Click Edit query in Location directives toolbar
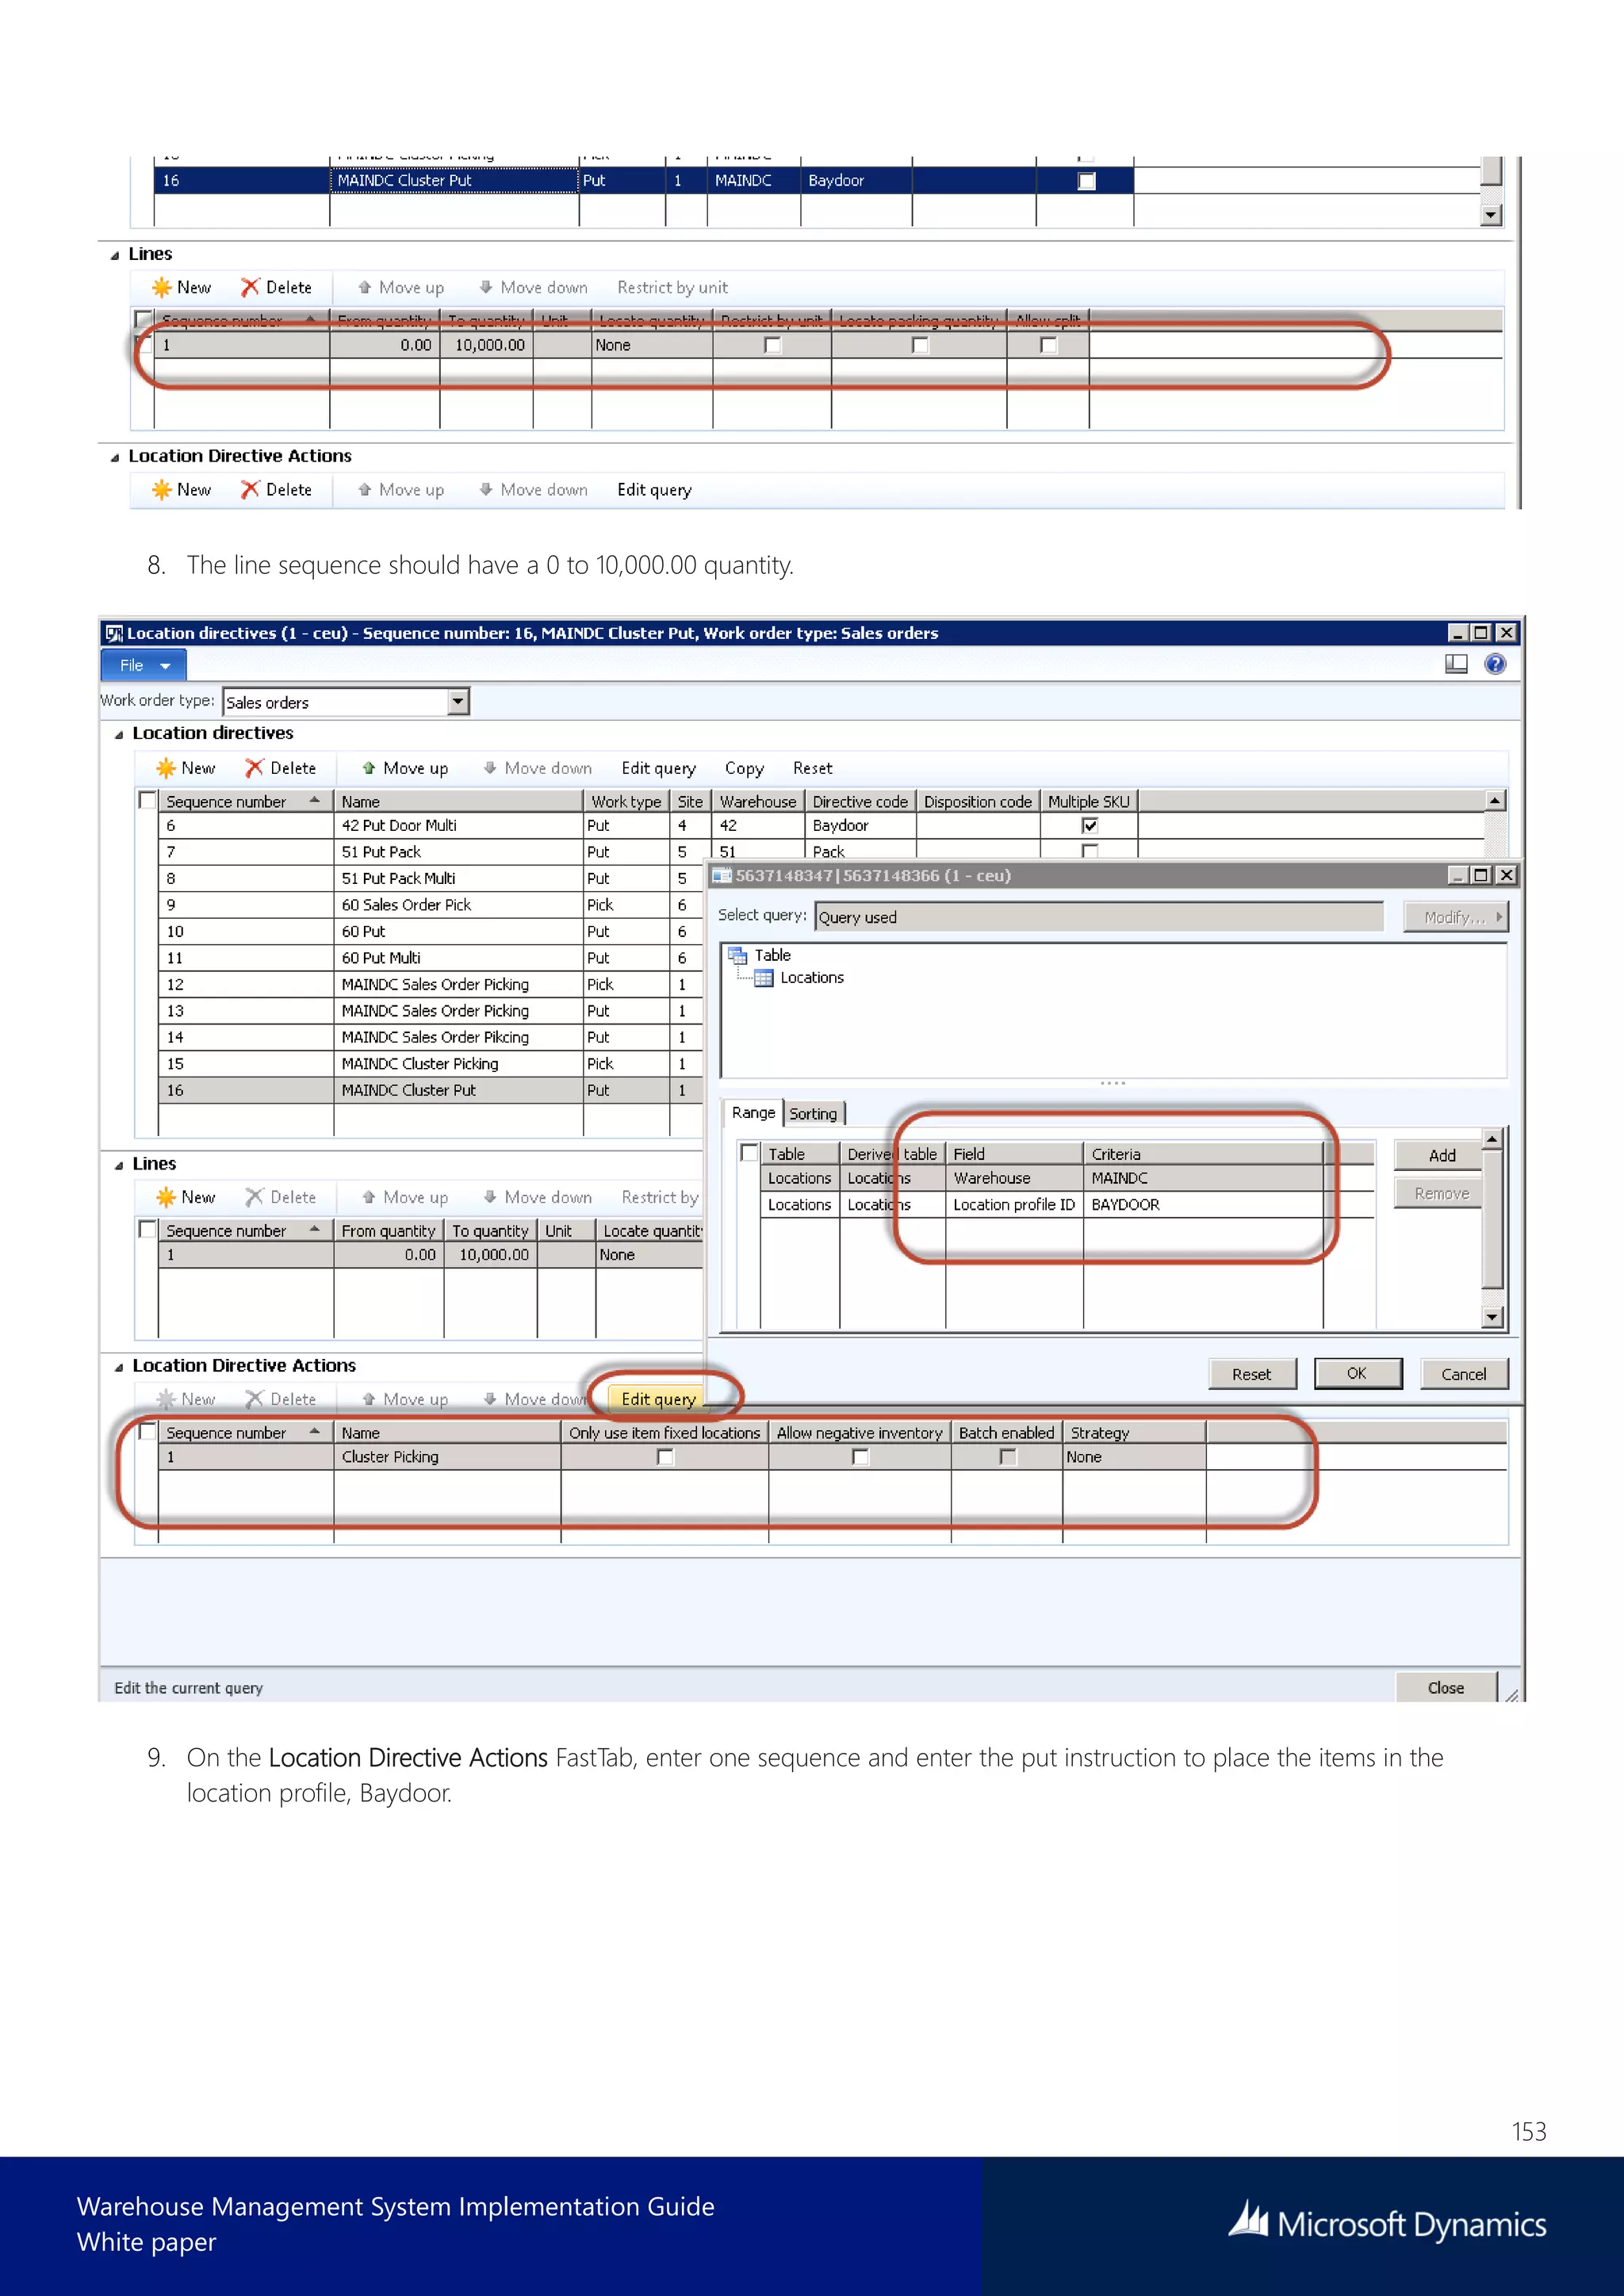Screen dimensions: 1624x2296 658,768
